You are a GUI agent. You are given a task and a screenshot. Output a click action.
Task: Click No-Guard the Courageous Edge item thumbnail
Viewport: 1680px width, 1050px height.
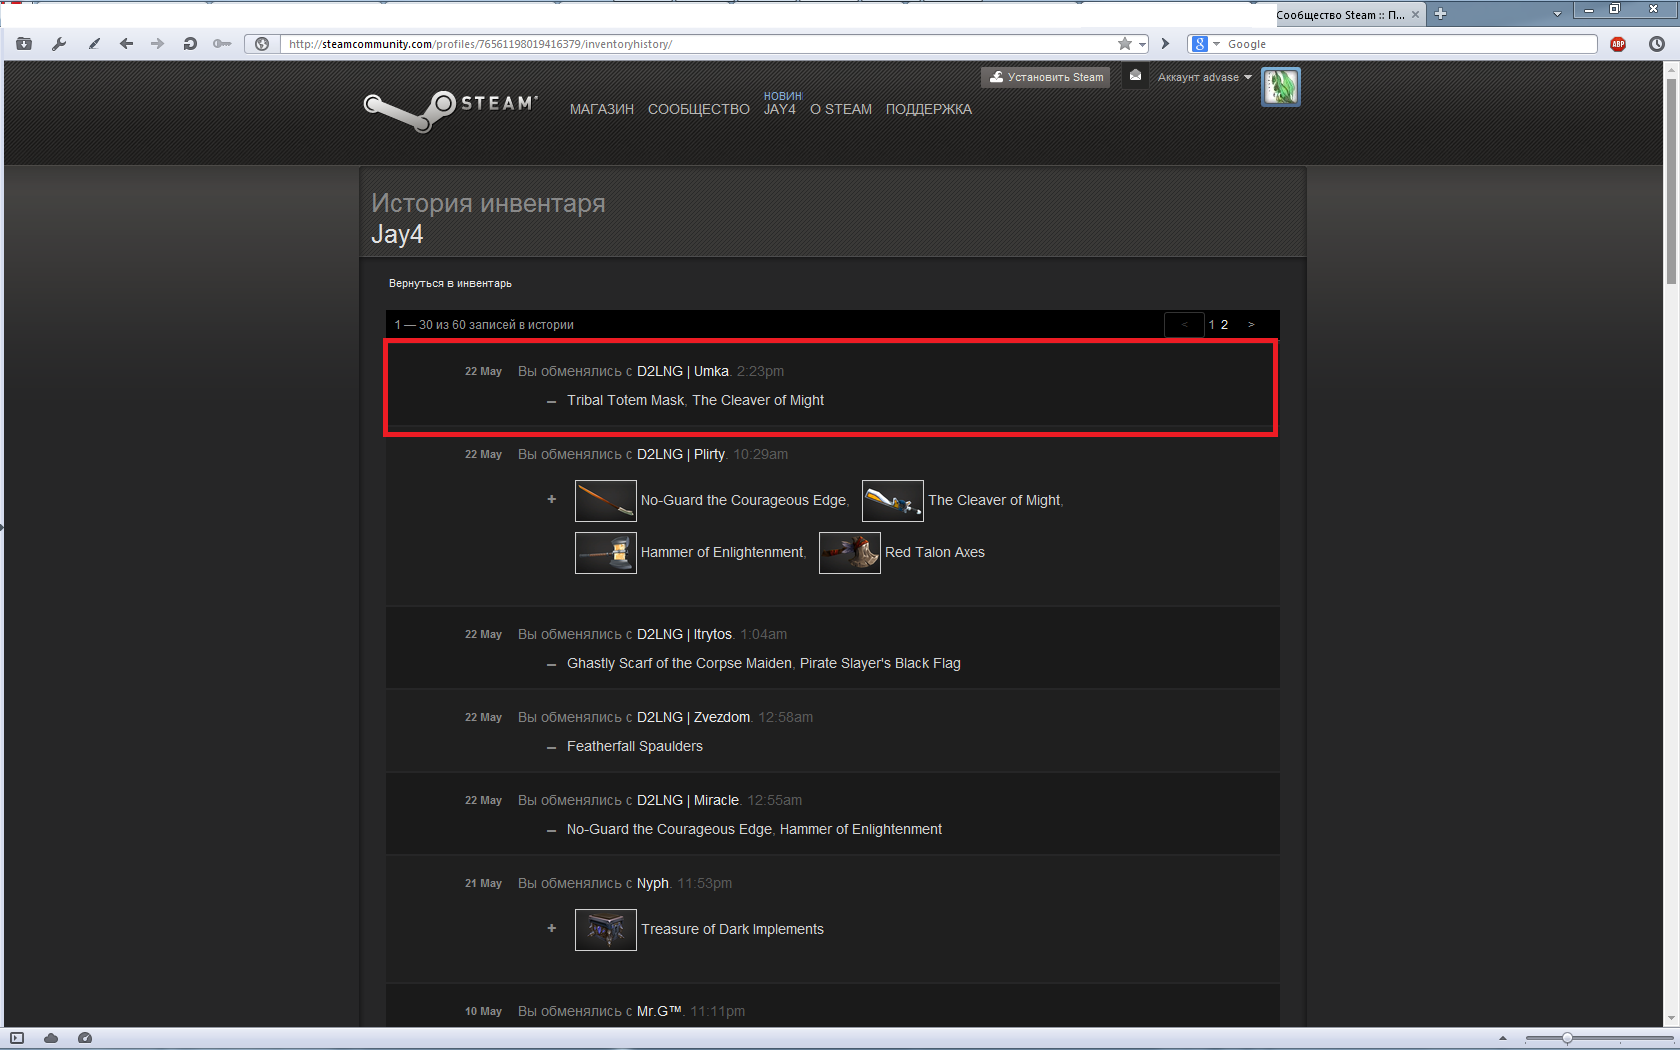click(606, 501)
